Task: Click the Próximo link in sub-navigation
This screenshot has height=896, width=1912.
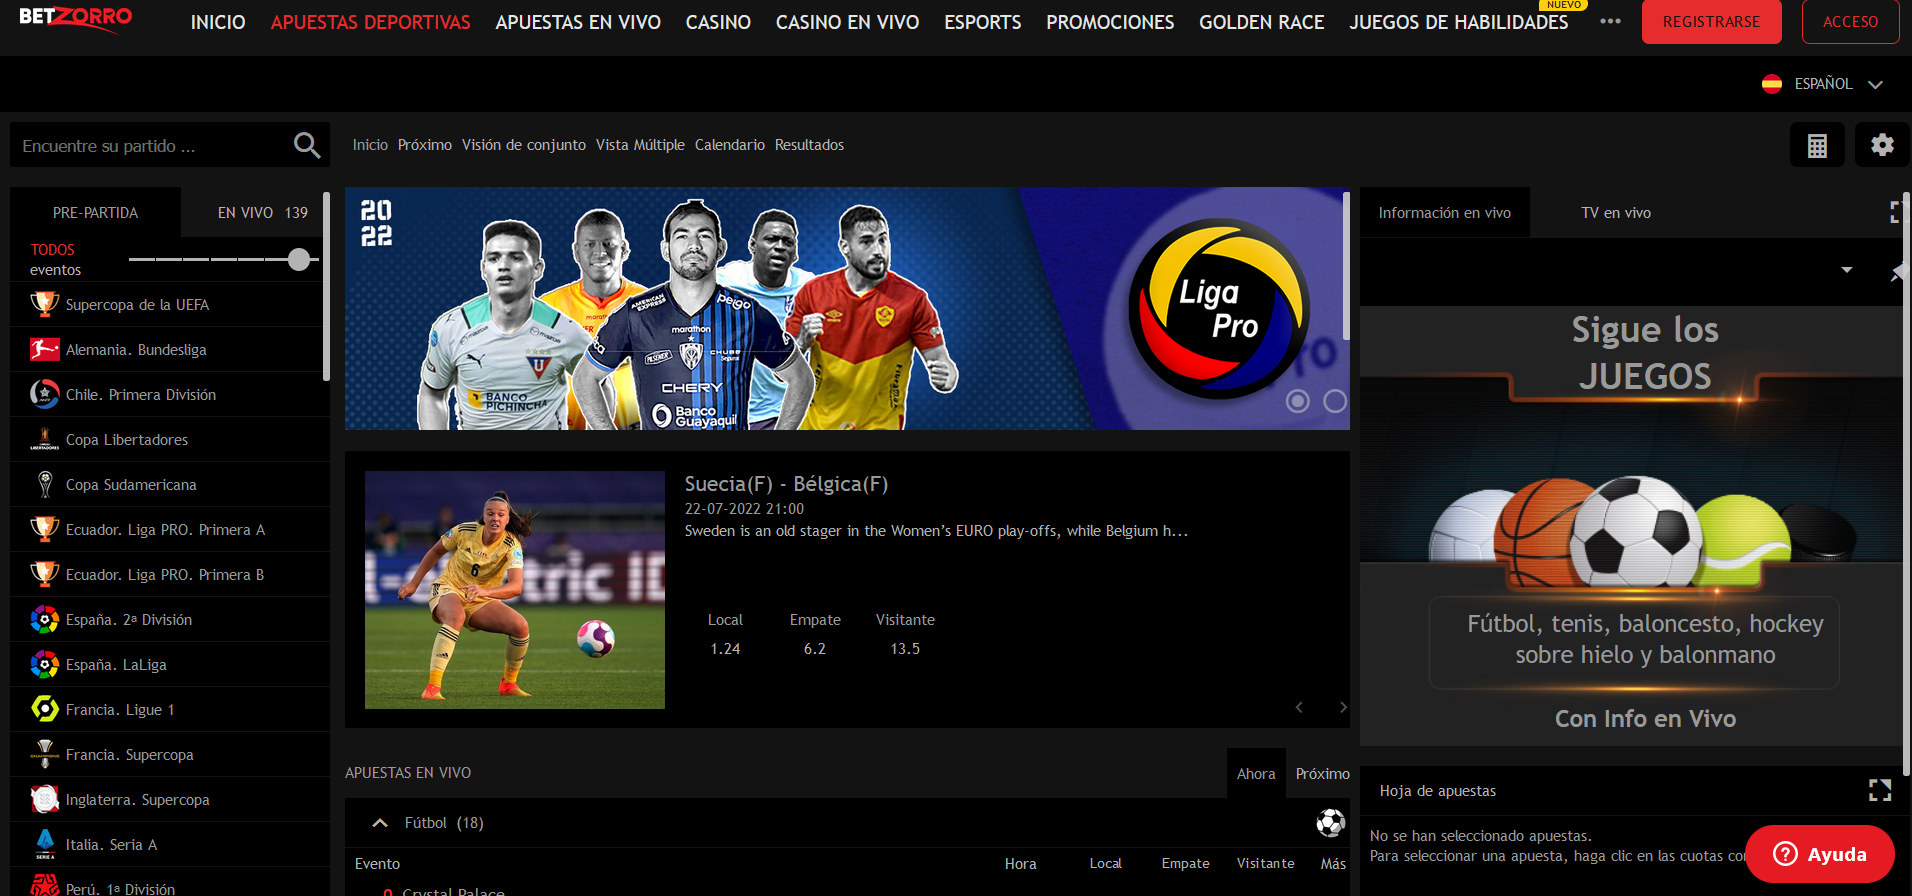Action: click(x=425, y=145)
